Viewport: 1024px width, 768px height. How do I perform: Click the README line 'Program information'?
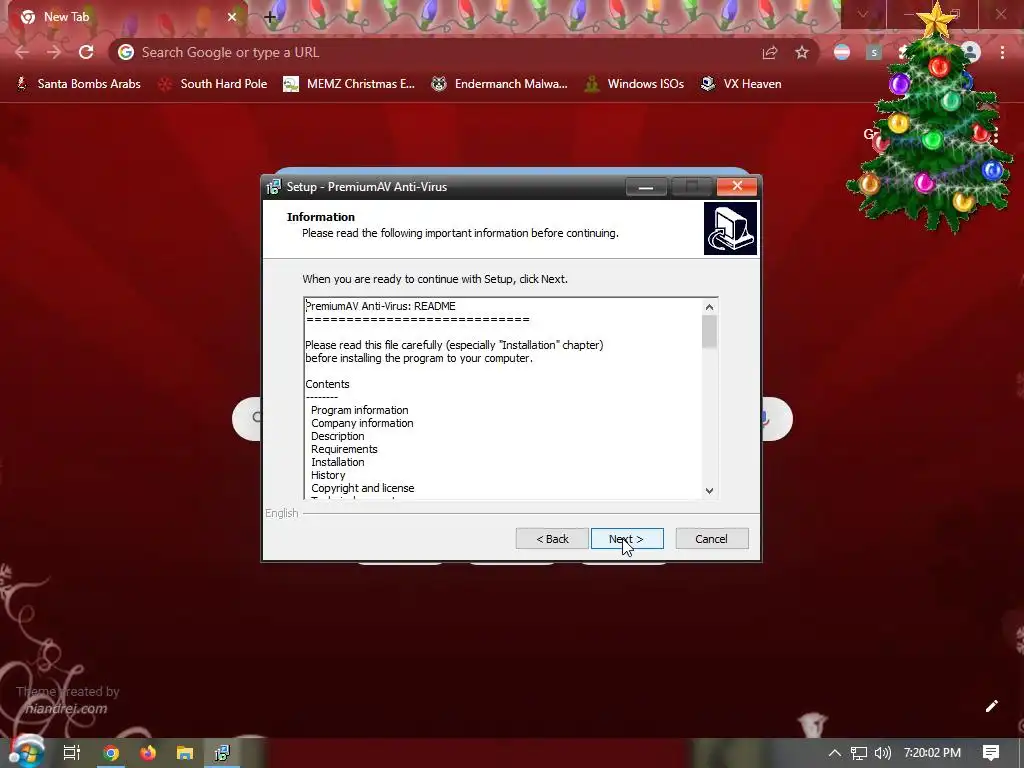click(359, 410)
